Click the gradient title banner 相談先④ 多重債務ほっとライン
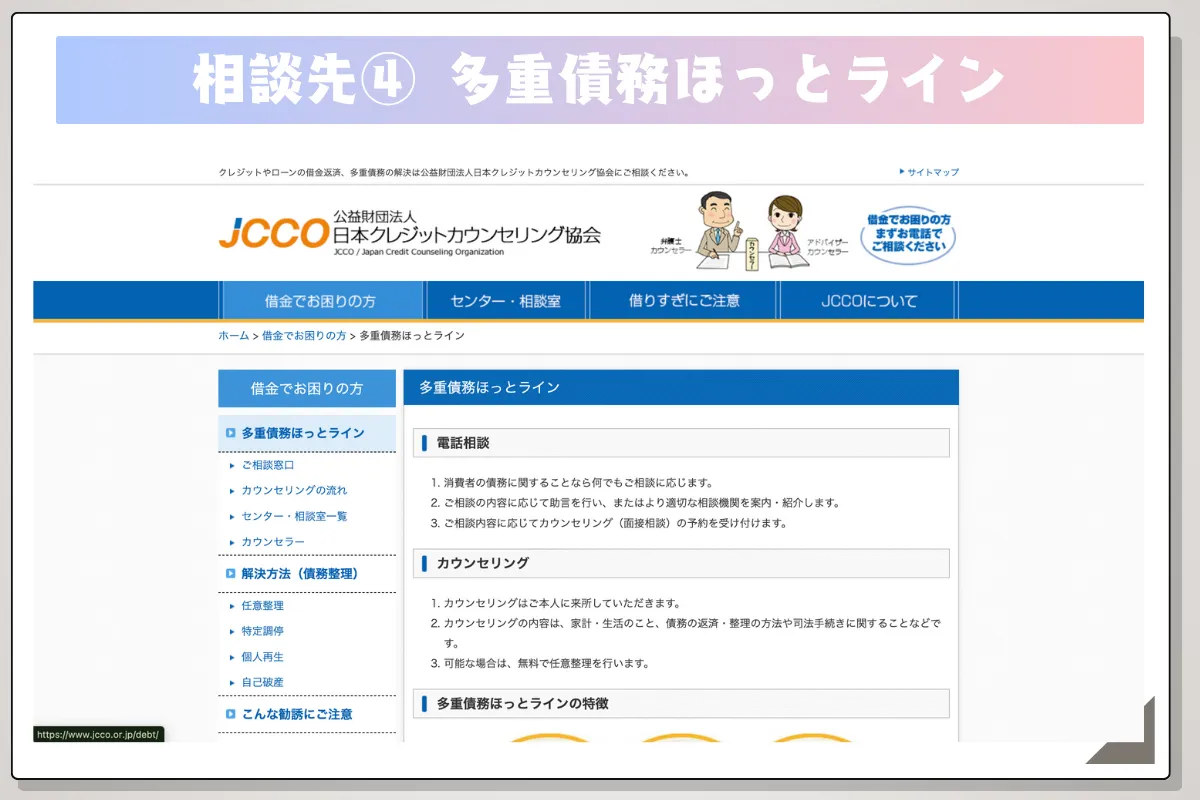 click(x=600, y=80)
